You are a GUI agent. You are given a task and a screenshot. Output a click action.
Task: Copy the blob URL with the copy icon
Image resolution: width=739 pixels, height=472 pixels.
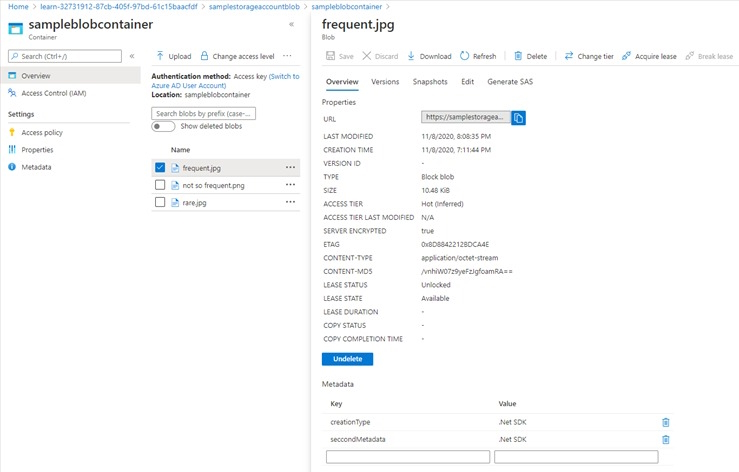(518, 117)
